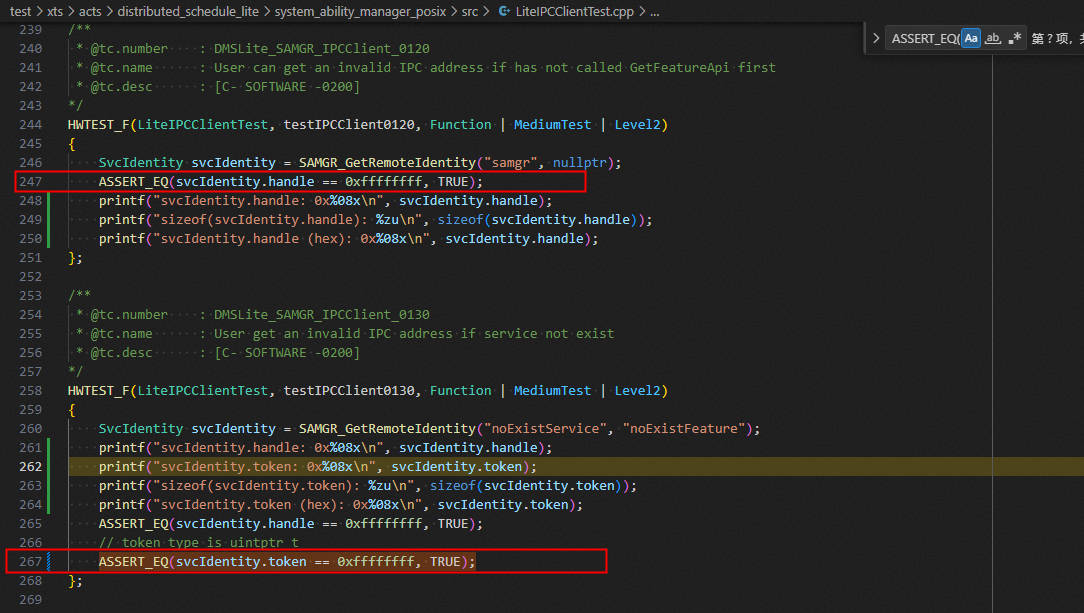Click green gutter marker beside line 263
Screen dimensions: 1084x613
click(x=49, y=486)
